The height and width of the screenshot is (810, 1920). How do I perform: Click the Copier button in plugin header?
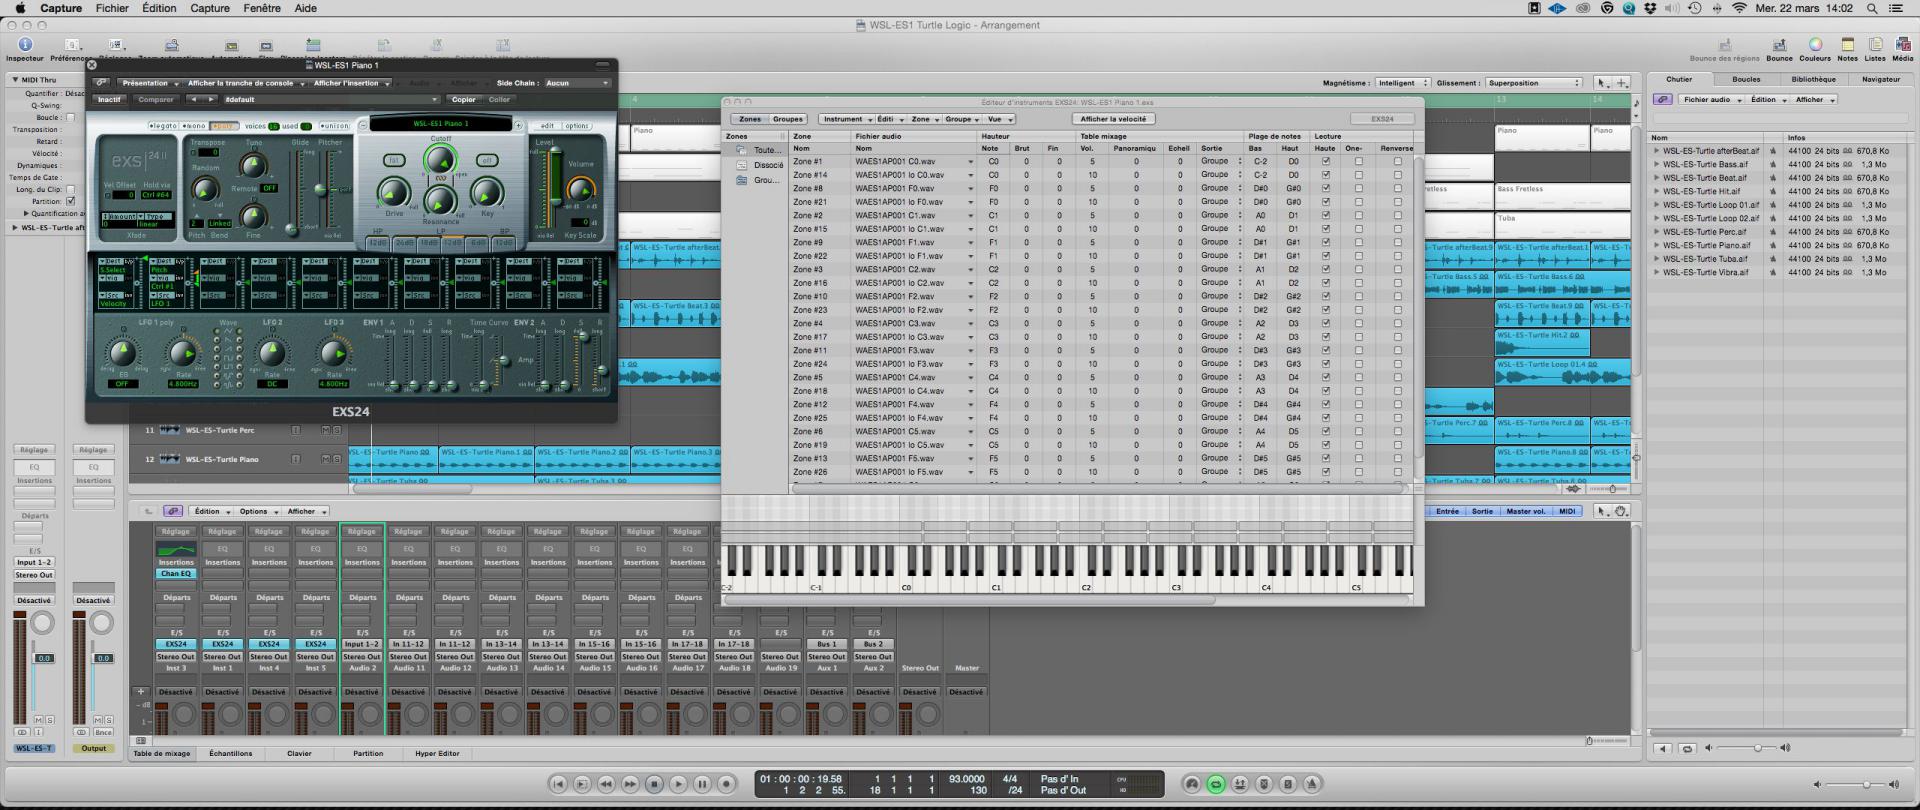[464, 99]
